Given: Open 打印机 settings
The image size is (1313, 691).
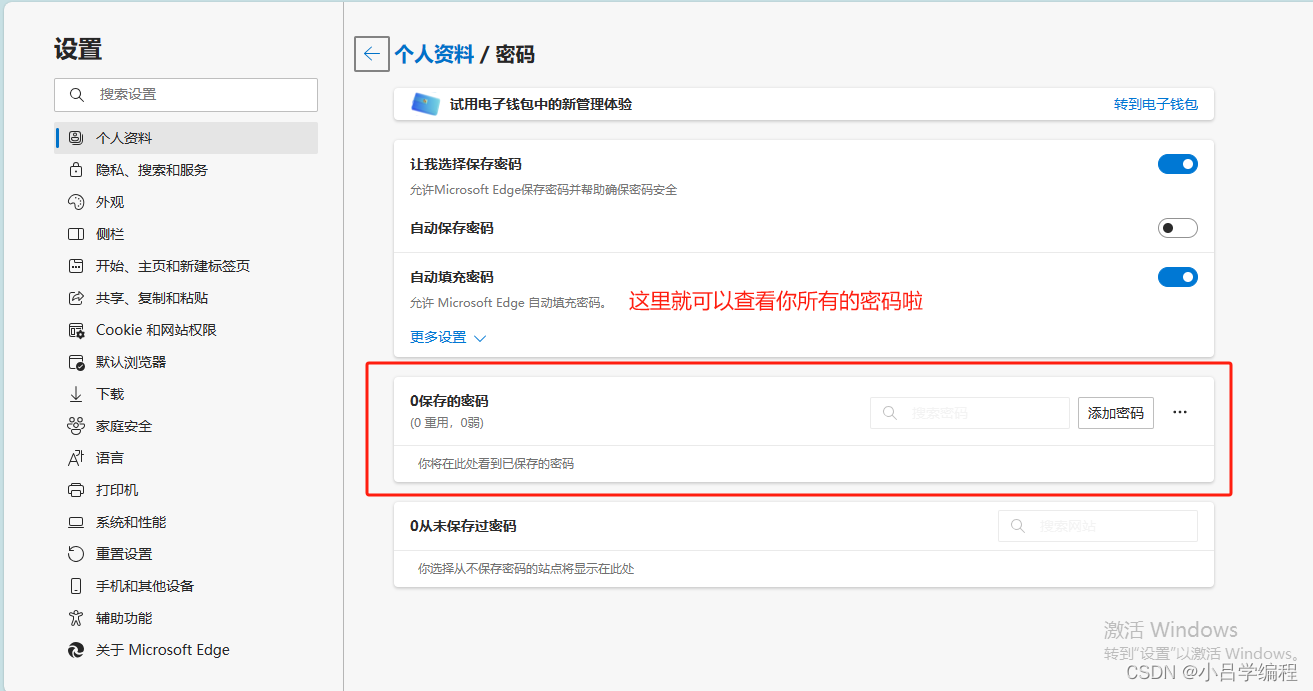Looking at the screenshot, I should coord(187,490).
